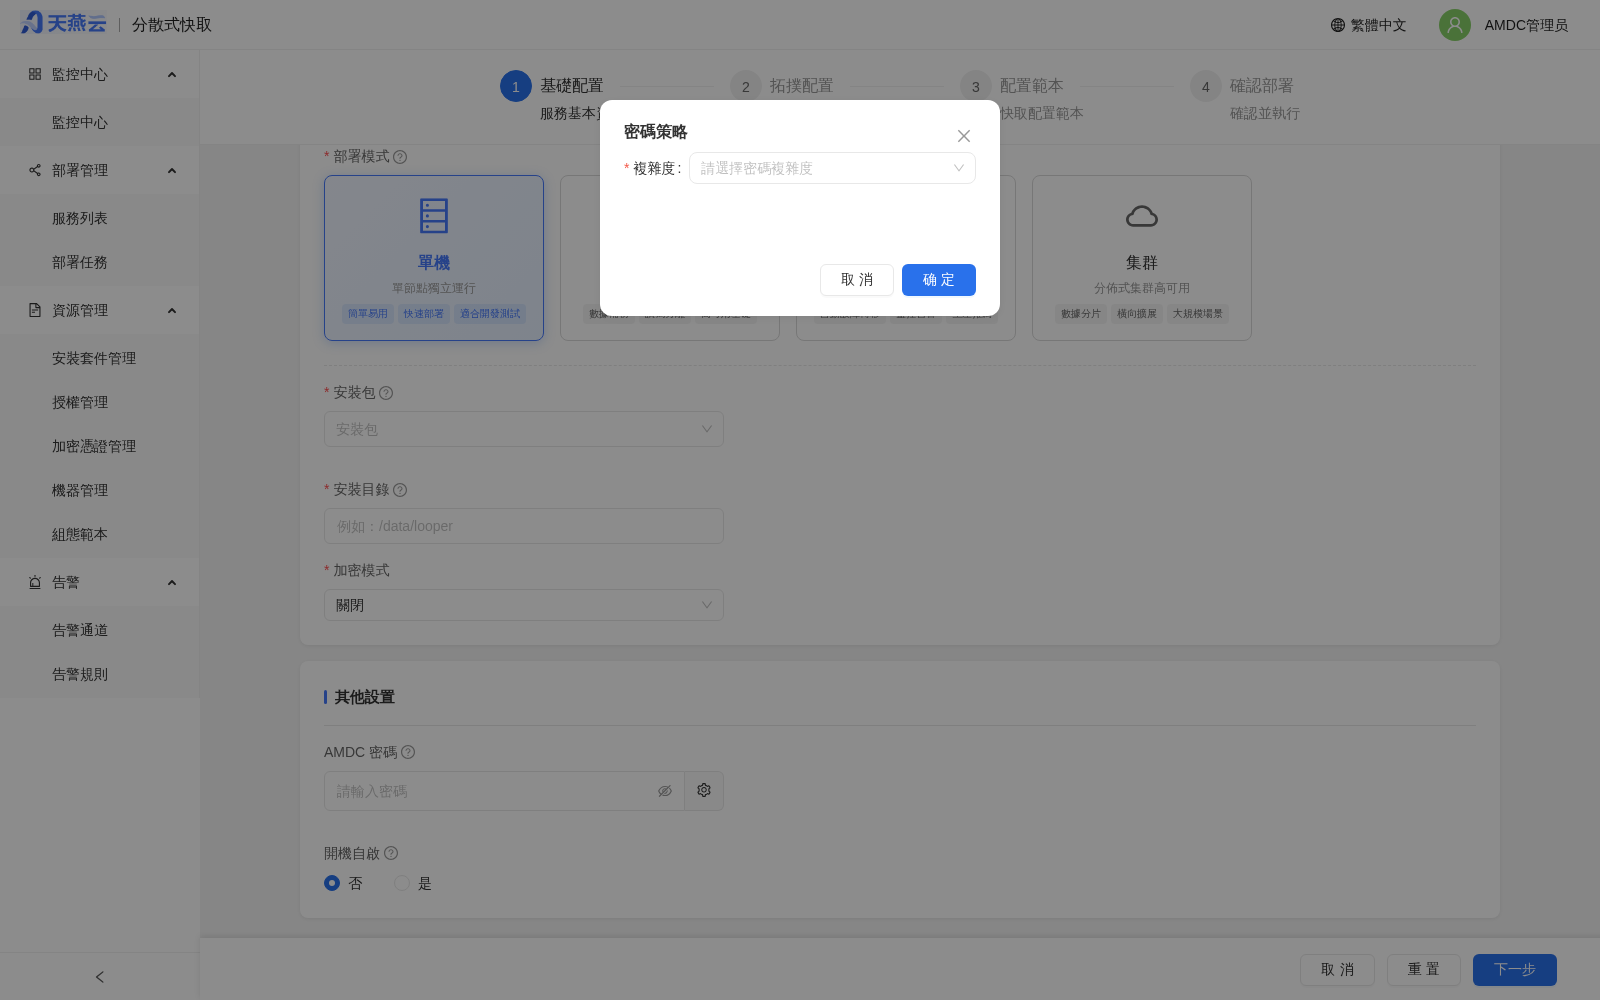Click the 資源管理 document icon in sidebar
The image size is (1600, 1000).
(x=35, y=310)
